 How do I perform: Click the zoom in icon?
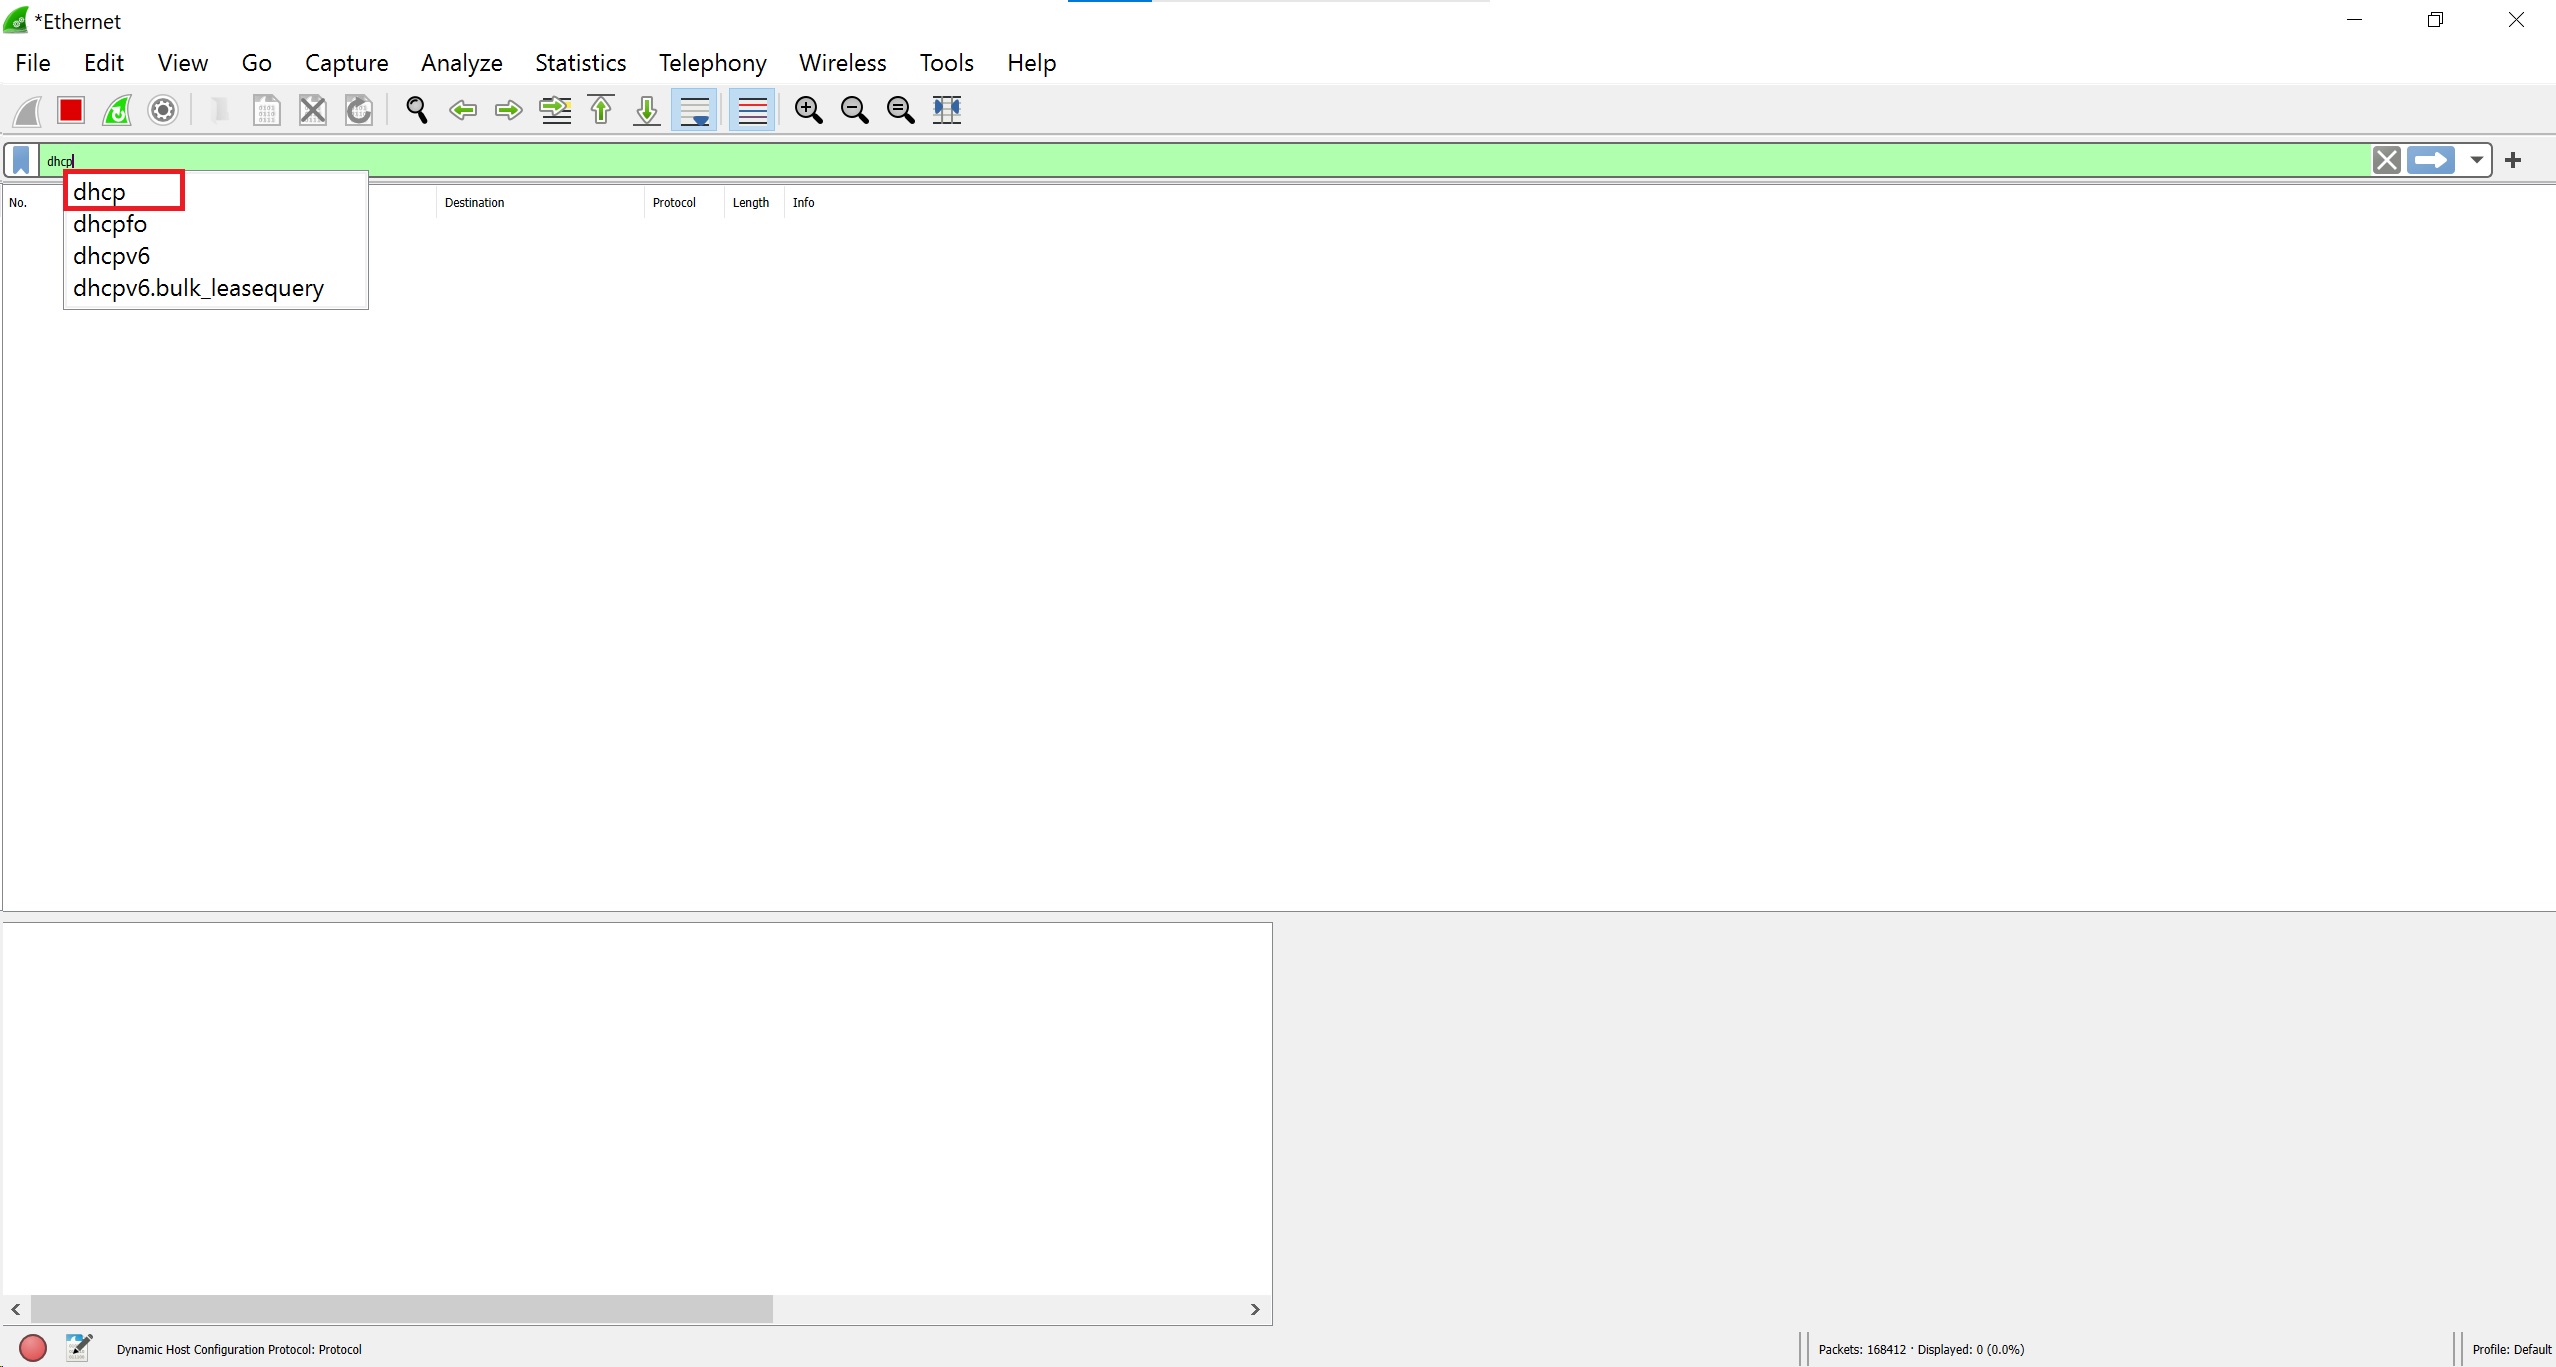808,108
